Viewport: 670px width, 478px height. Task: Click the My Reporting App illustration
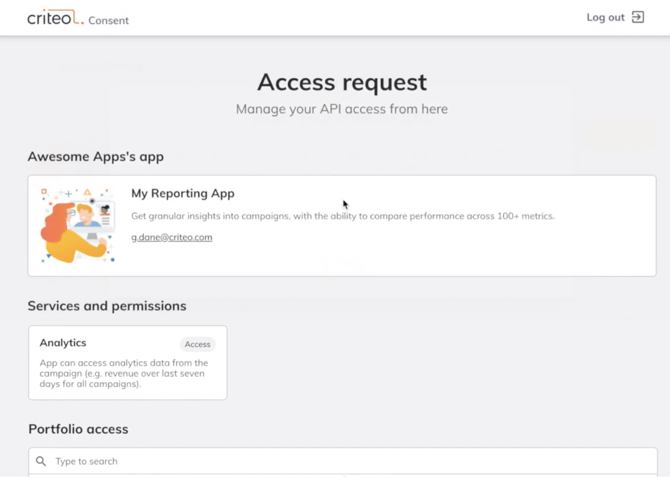[x=78, y=225]
